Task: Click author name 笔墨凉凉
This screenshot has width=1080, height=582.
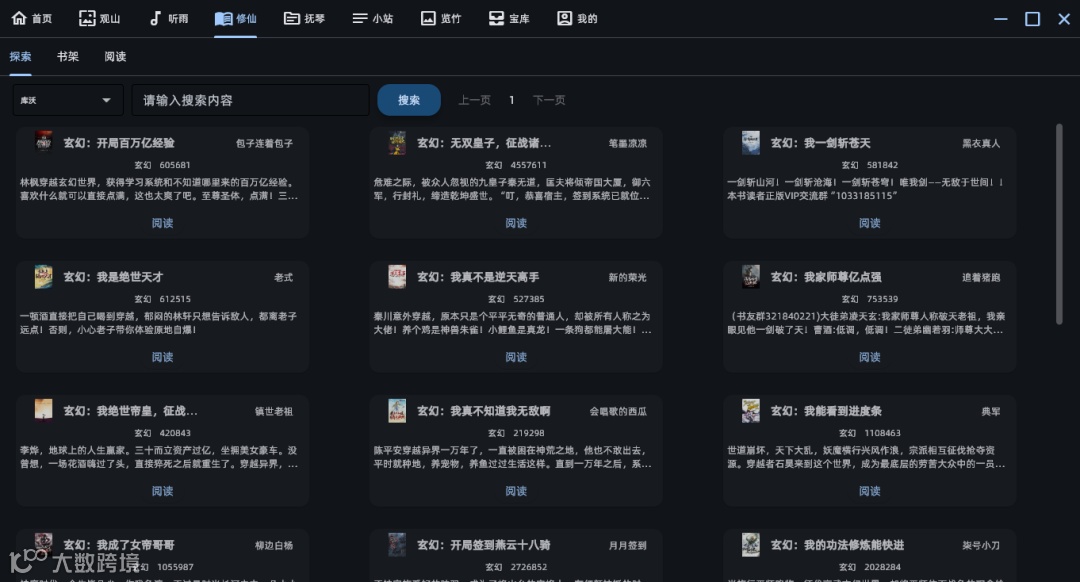Action: [627, 143]
